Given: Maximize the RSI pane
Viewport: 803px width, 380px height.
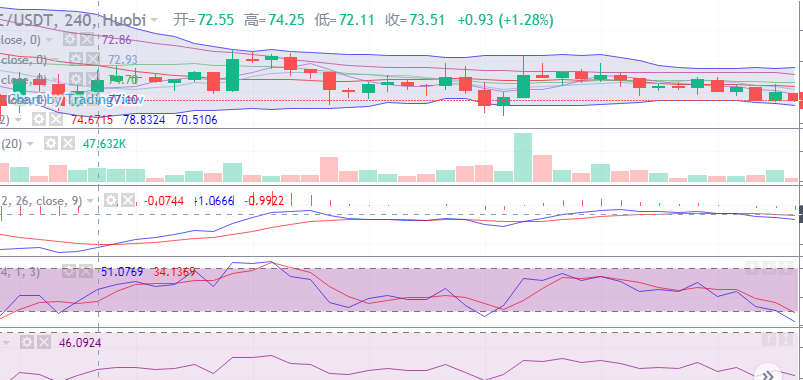Looking at the screenshot, I should 786,339.
